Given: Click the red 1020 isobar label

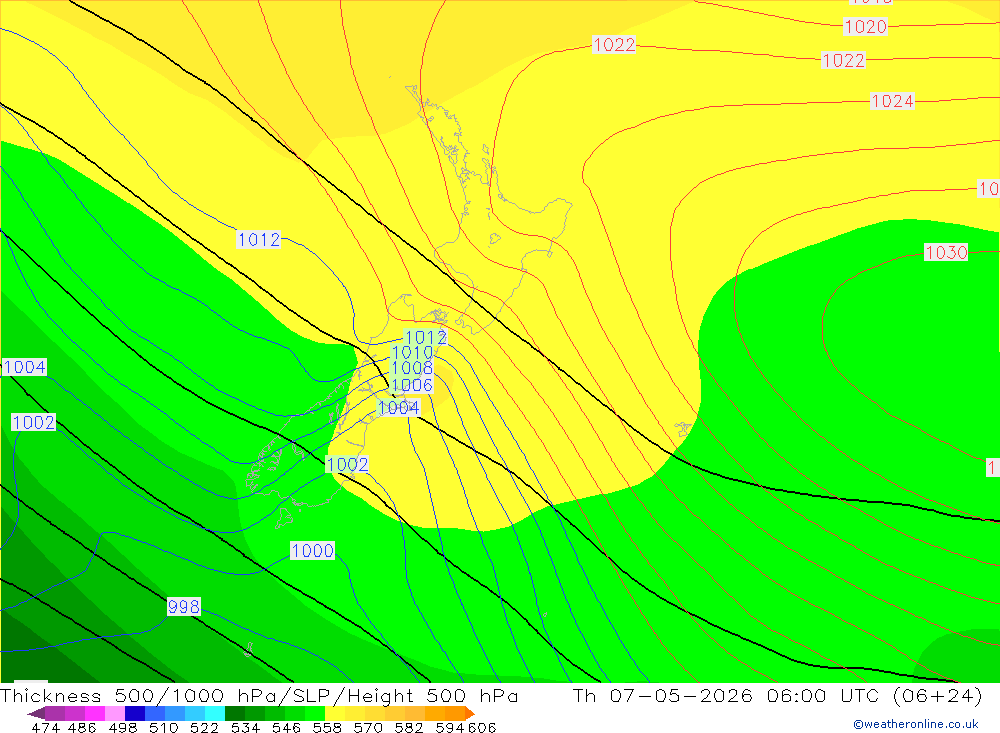Looking at the screenshot, I should coord(865,27).
